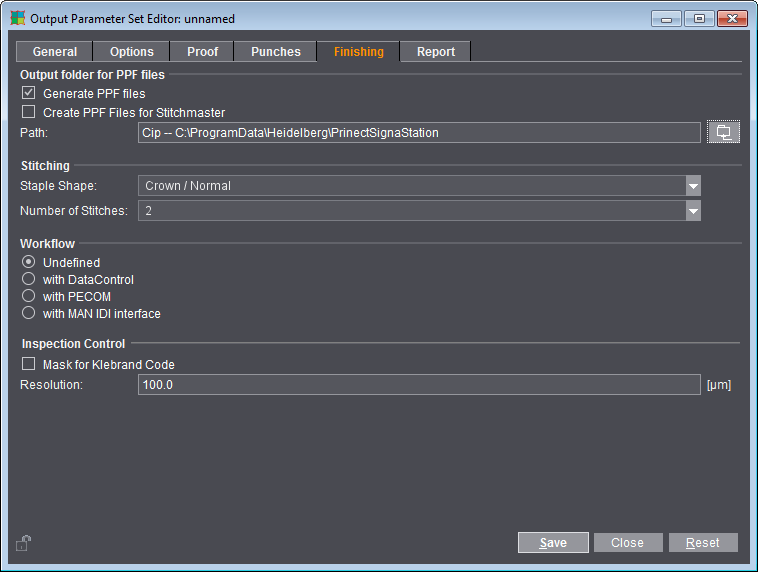758x572 pixels.
Task: Uncheck Generate PPF files checkbox
Action: 29,93
